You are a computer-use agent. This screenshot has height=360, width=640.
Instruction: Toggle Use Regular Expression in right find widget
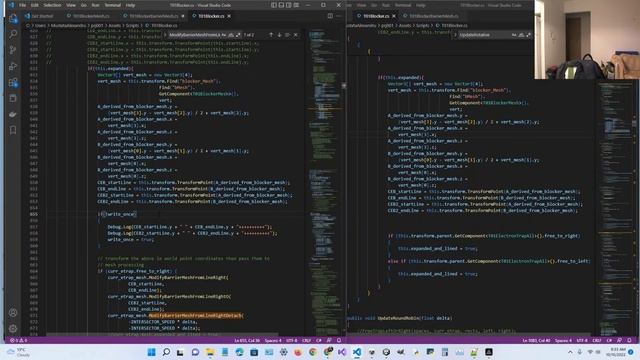tap(529, 35)
